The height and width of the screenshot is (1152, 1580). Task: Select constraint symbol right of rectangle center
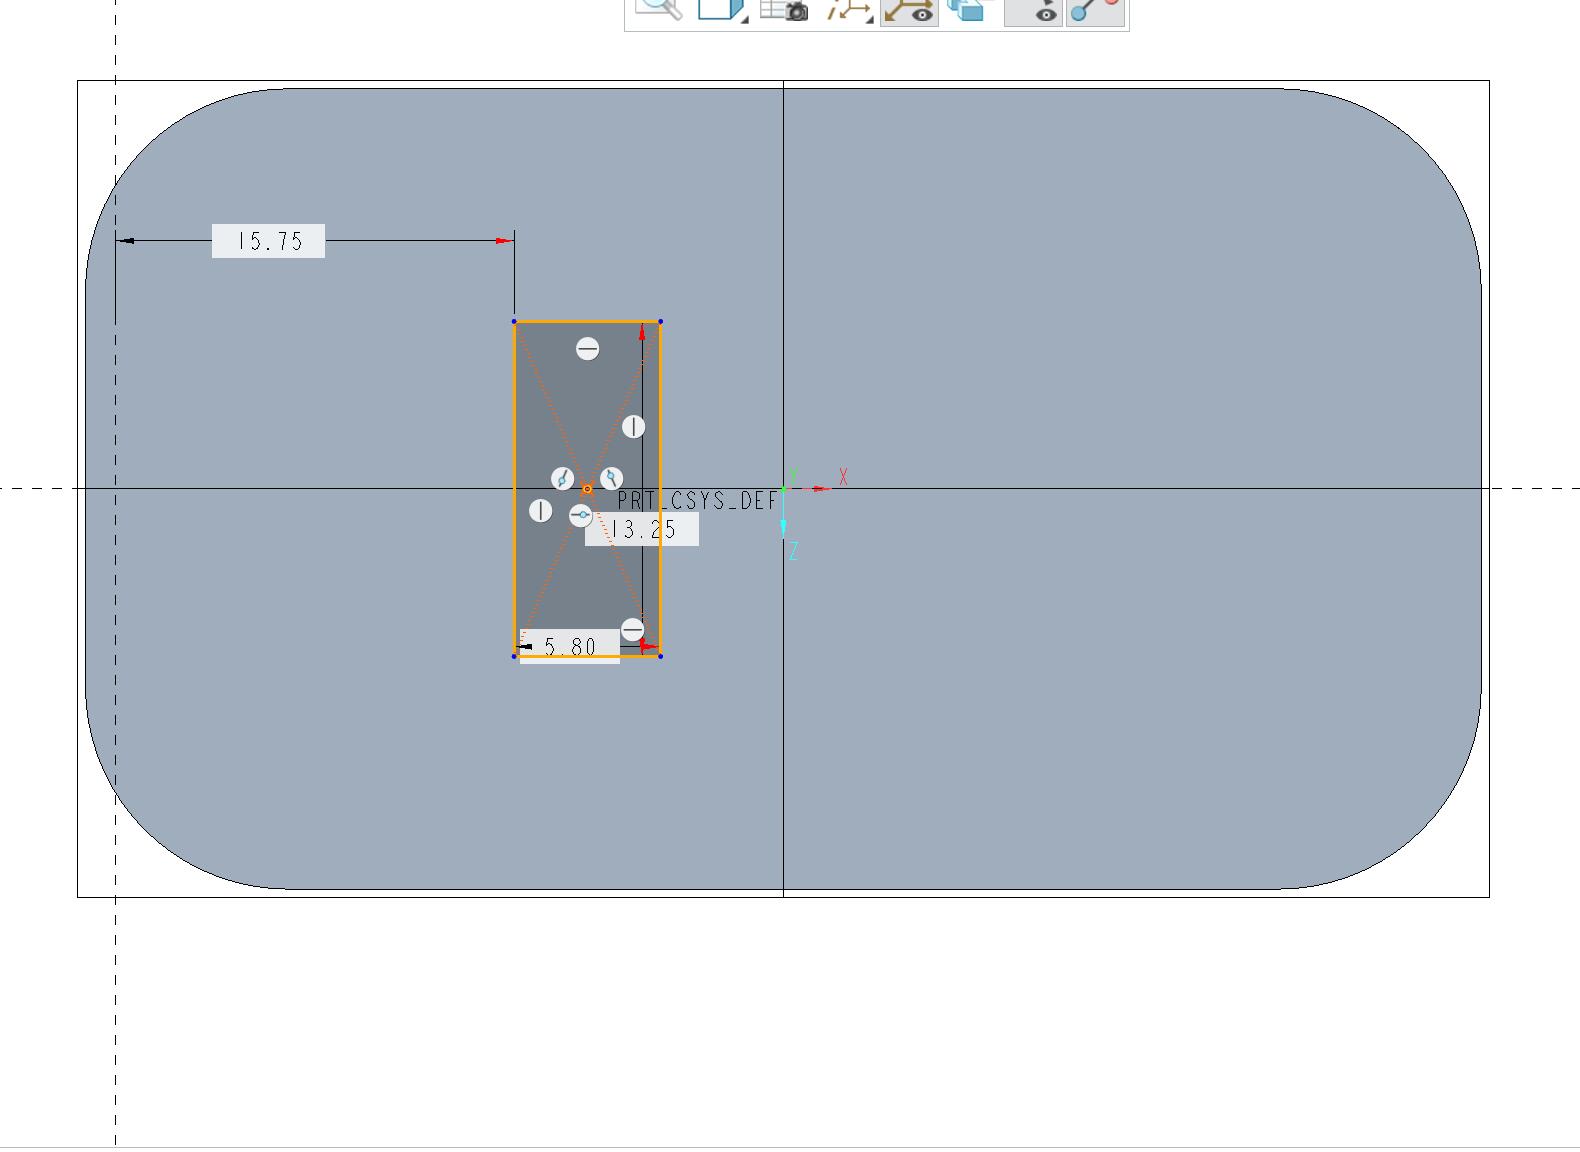(x=612, y=478)
